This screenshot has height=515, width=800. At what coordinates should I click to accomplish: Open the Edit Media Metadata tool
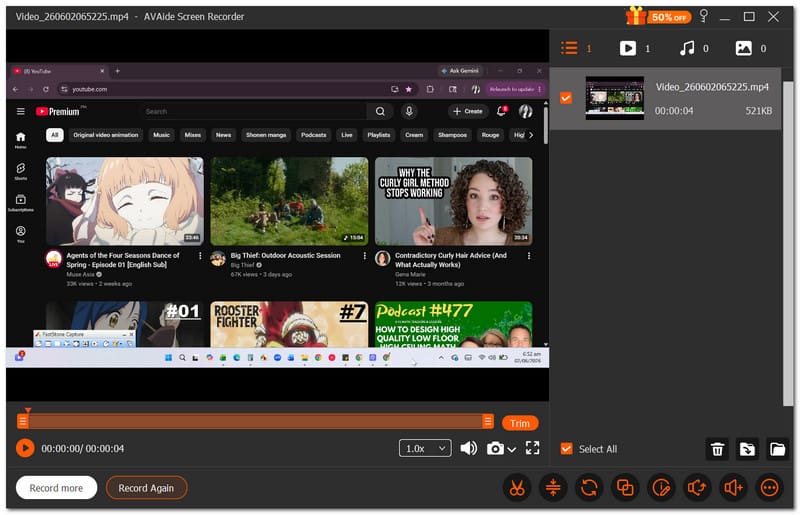(661, 487)
